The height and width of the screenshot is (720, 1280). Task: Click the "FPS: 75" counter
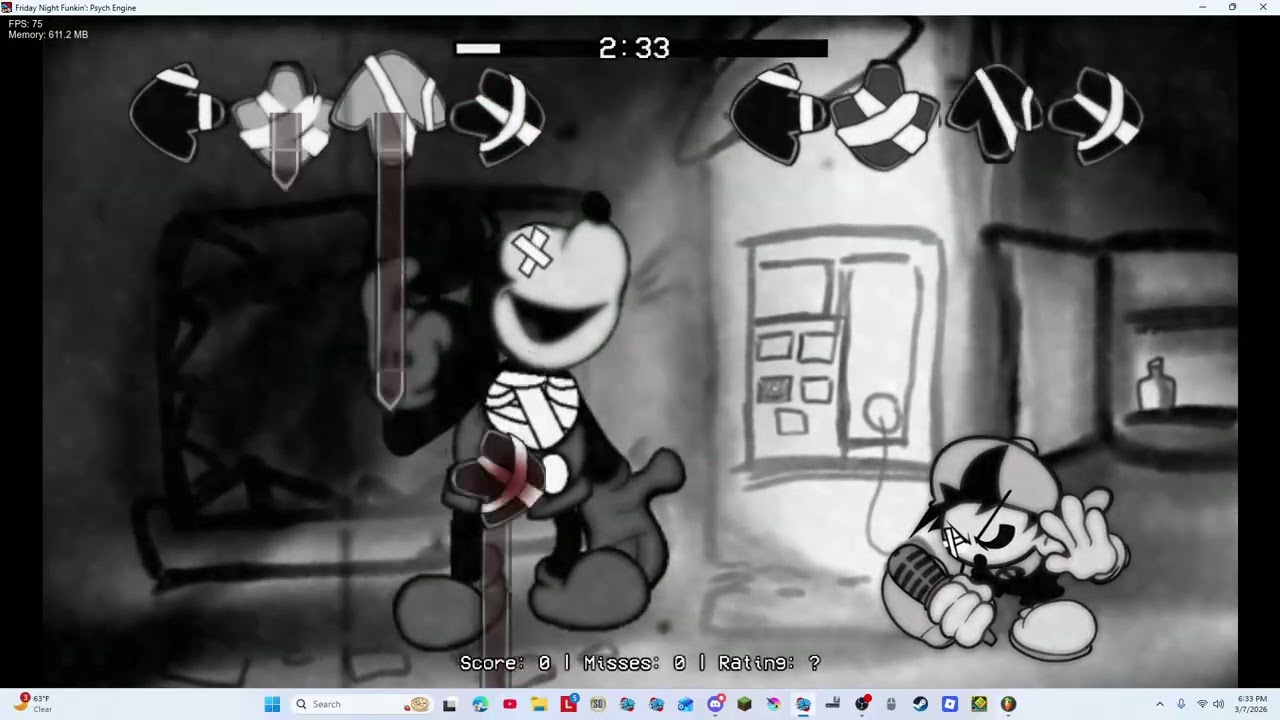(26, 24)
